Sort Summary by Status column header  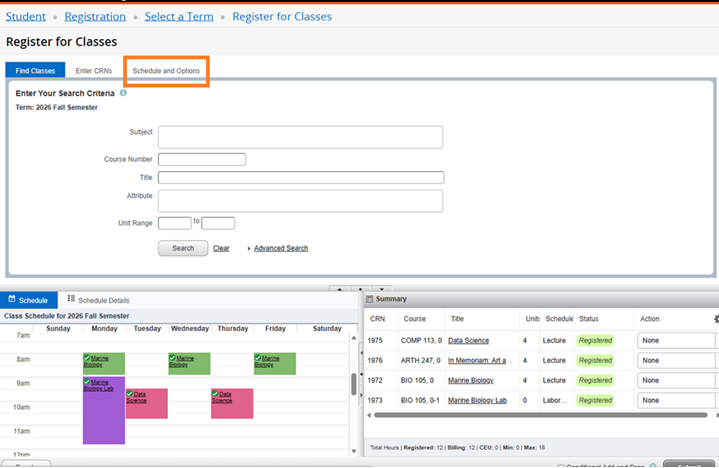589,319
